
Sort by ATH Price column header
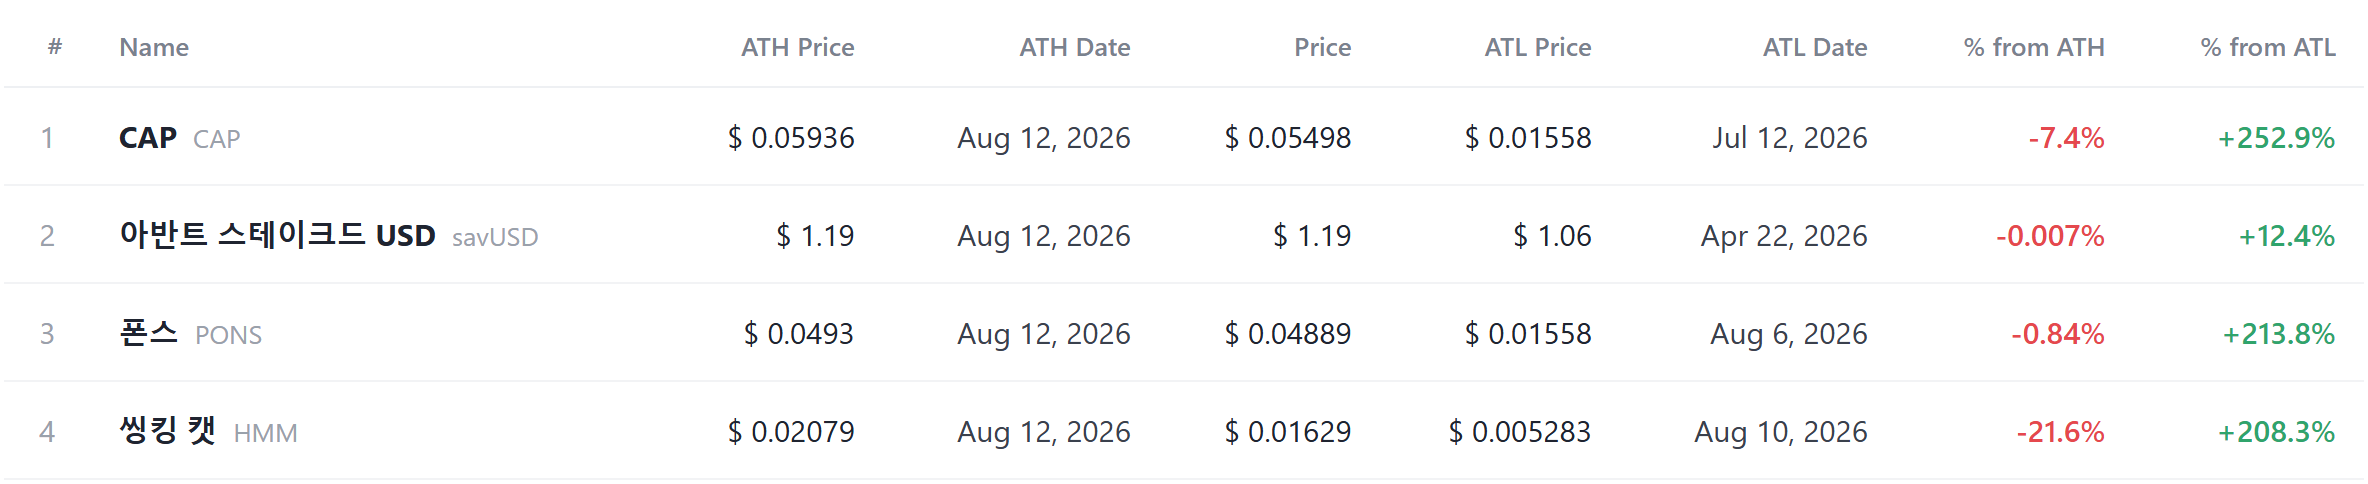coord(797,47)
